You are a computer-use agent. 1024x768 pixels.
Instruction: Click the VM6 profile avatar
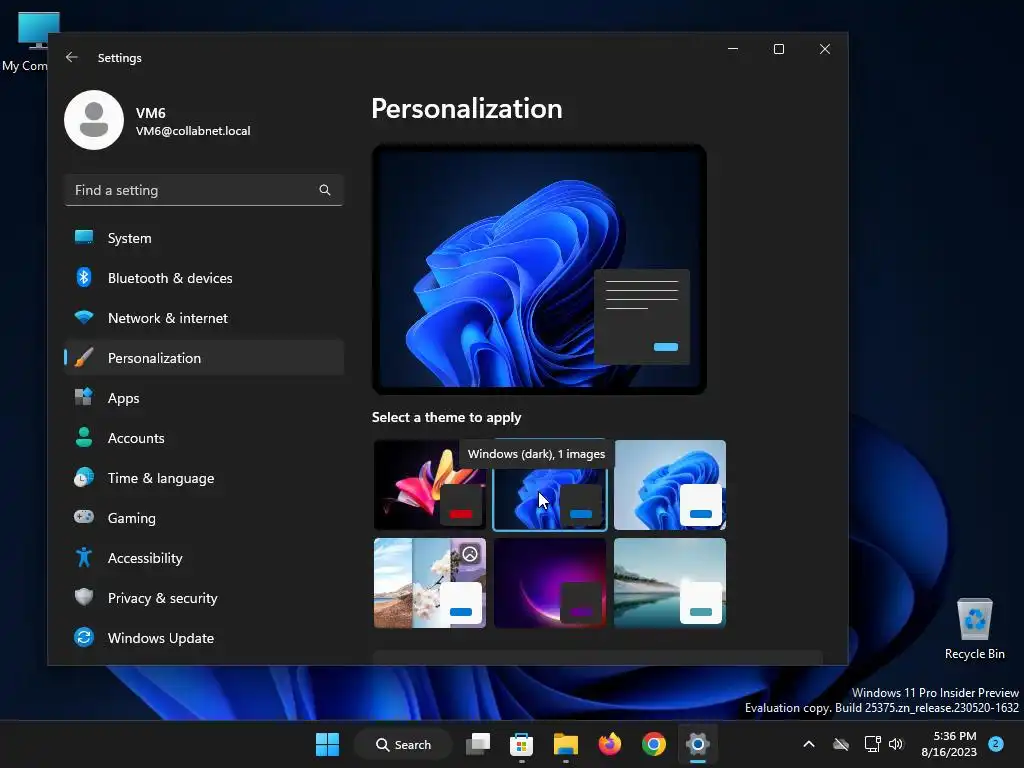(94, 120)
